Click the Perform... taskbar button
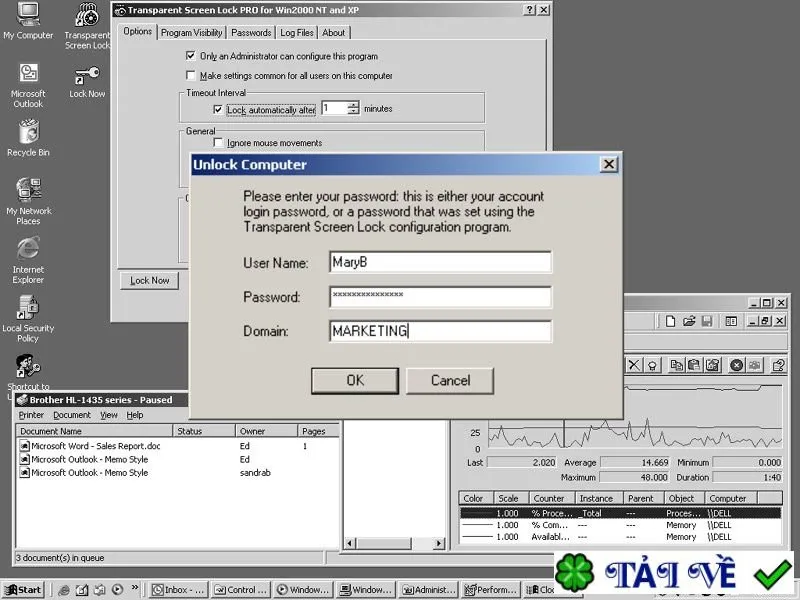 pos(490,590)
